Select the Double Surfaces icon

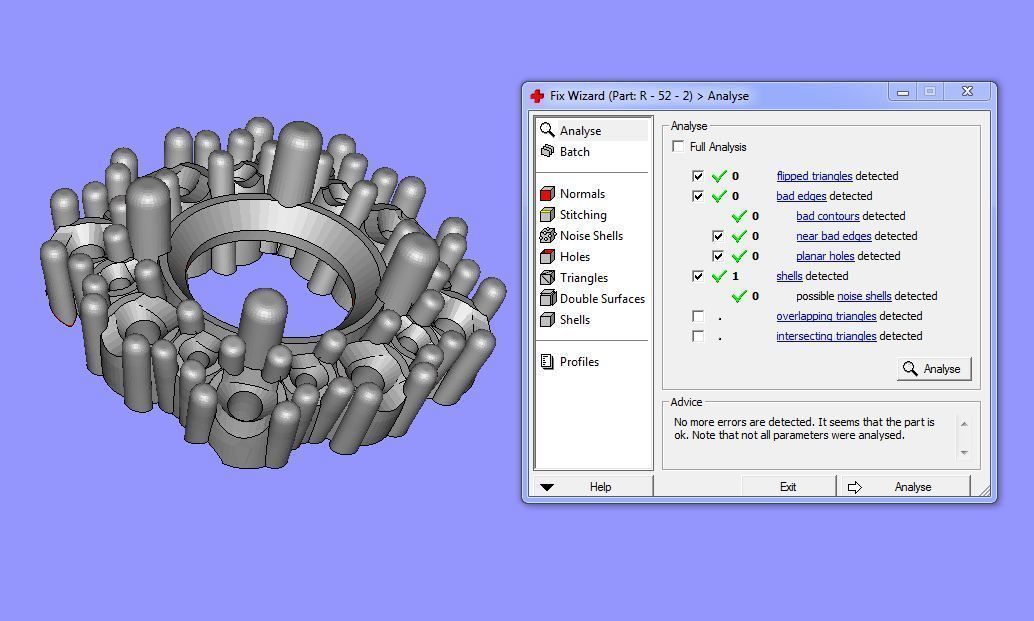pos(547,299)
